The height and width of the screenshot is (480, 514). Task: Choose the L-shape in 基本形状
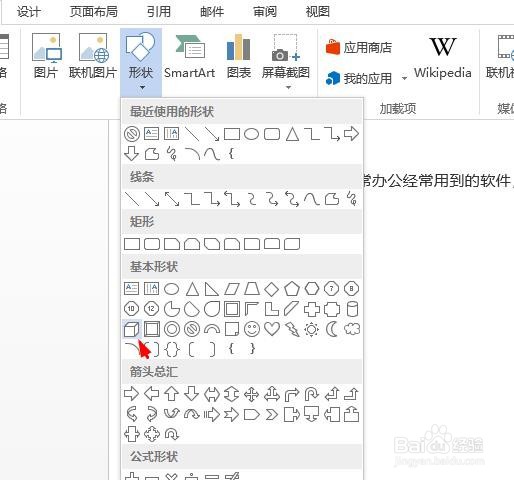coord(272,309)
